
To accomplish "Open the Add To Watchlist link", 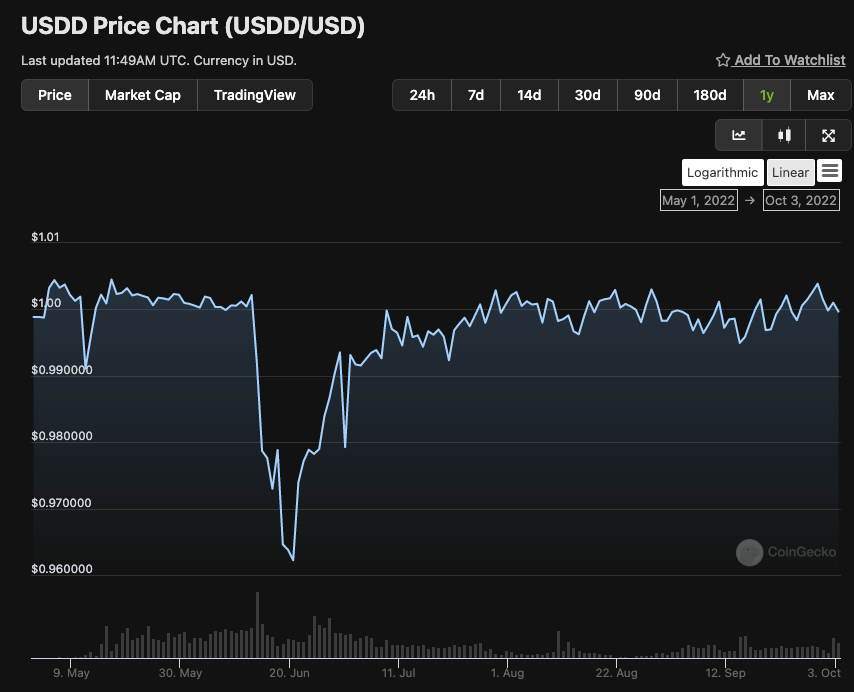I will point(790,60).
